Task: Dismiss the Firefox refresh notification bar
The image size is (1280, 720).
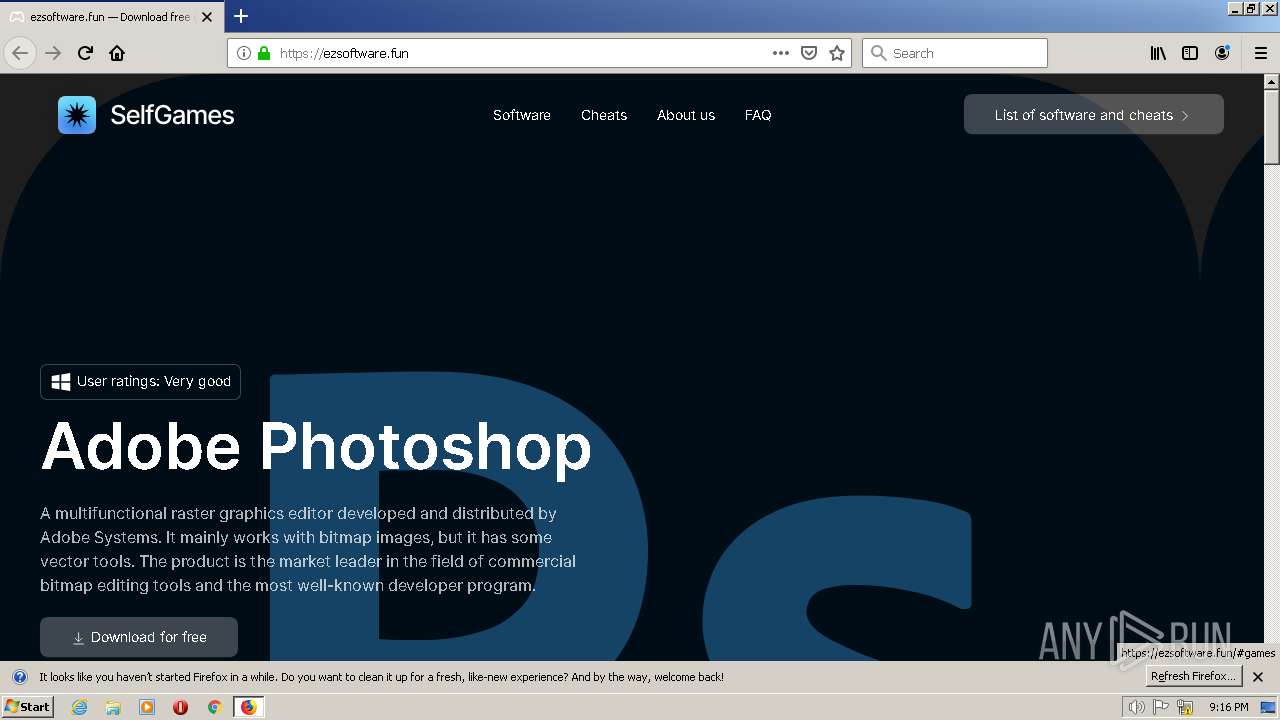Action: coord(1258,677)
